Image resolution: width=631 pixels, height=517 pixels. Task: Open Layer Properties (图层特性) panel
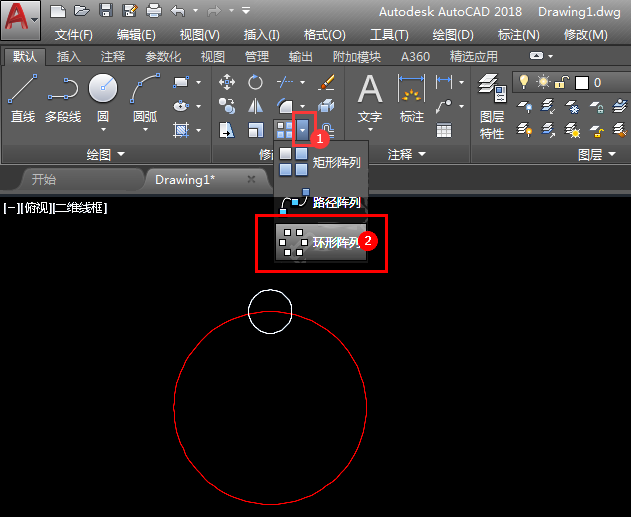point(492,106)
